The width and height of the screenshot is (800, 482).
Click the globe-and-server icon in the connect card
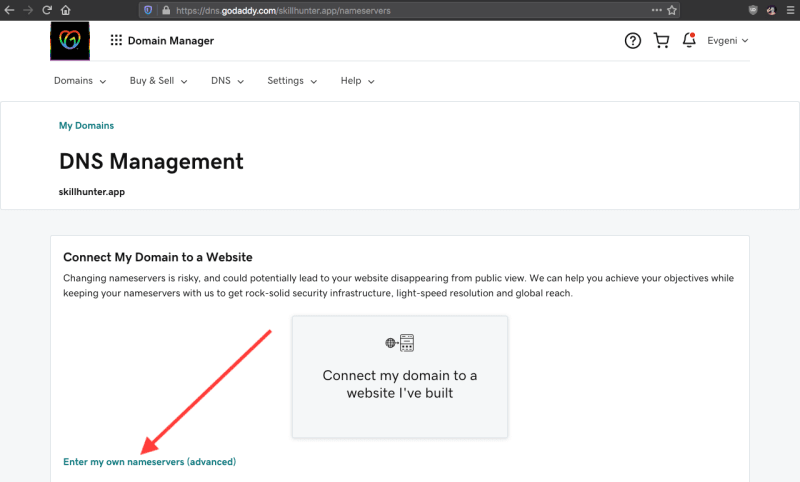(399, 343)
